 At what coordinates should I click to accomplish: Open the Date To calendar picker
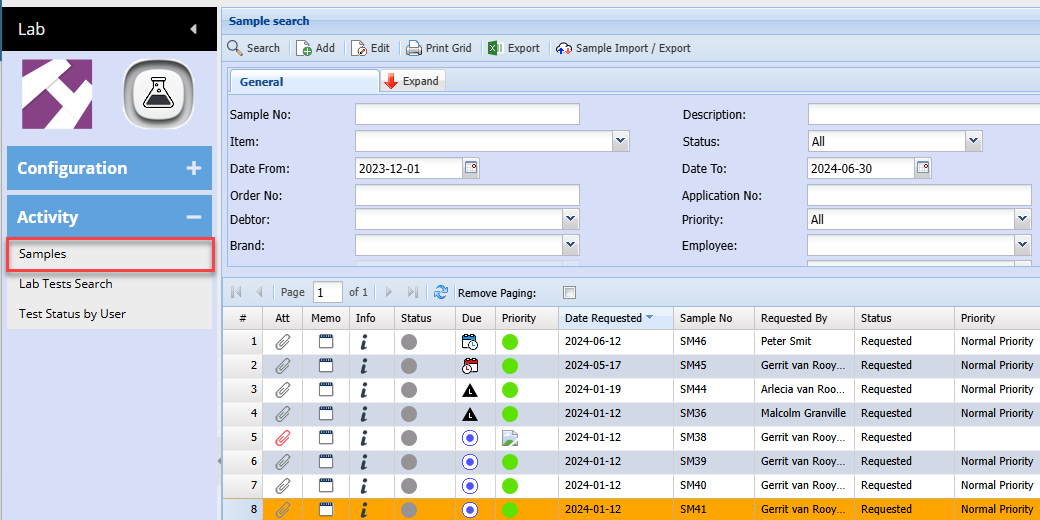[x=923, y=168]
